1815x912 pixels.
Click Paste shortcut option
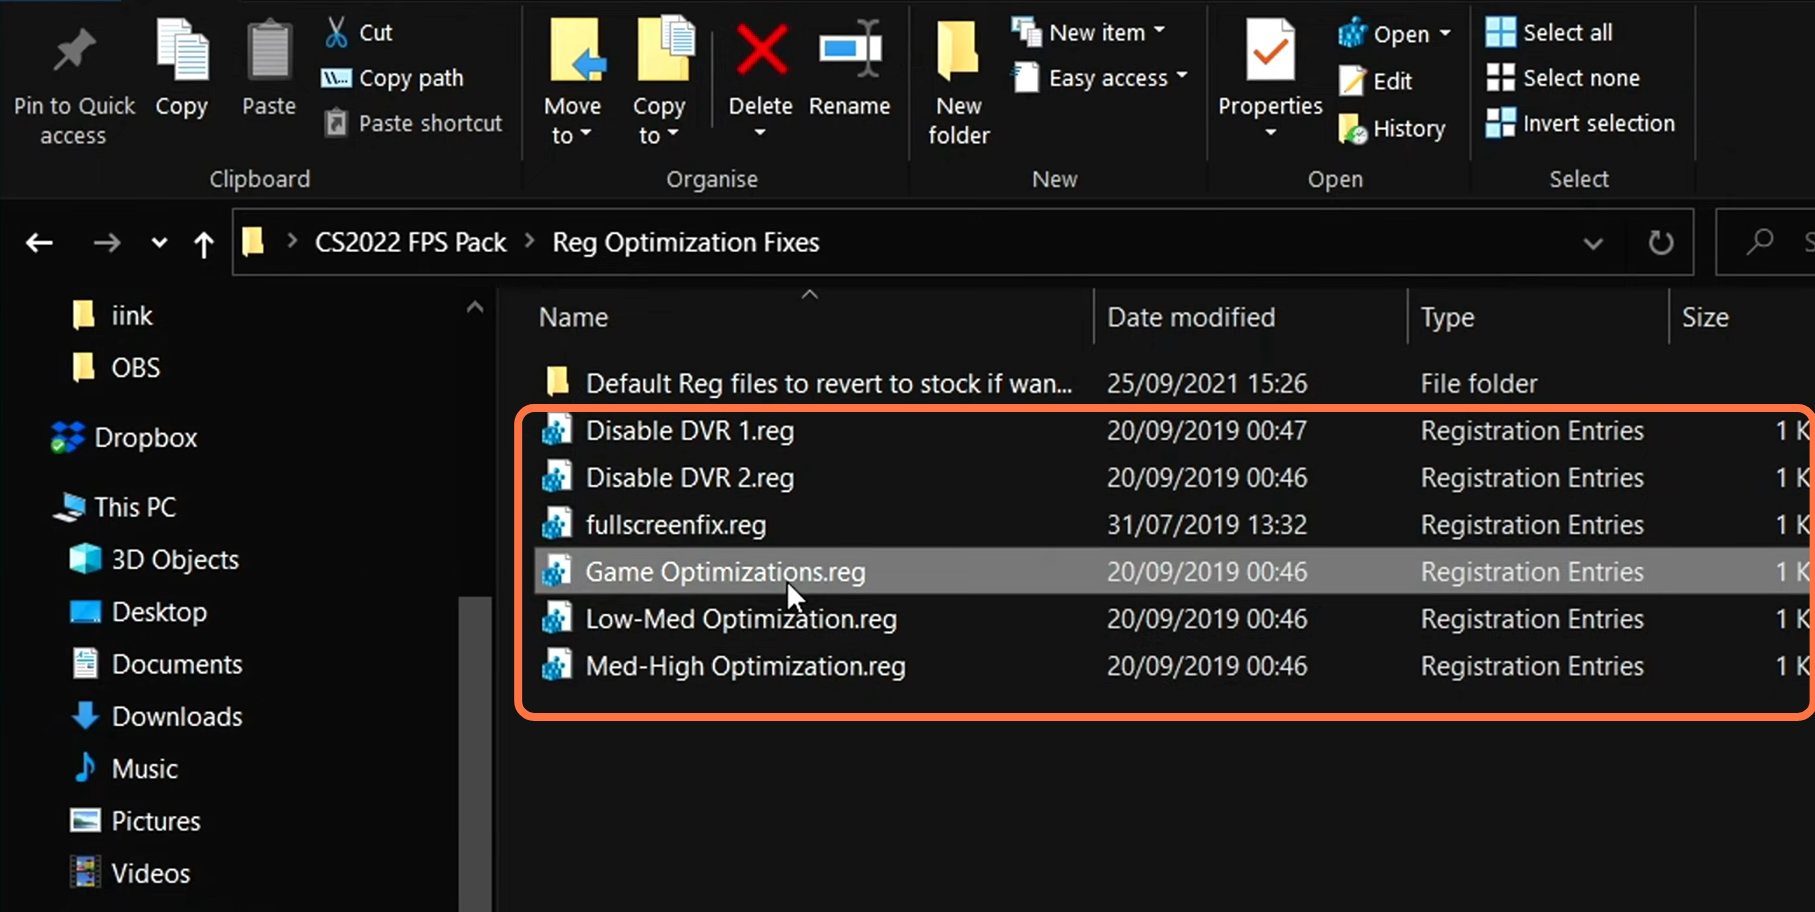[x=413, y=123]
